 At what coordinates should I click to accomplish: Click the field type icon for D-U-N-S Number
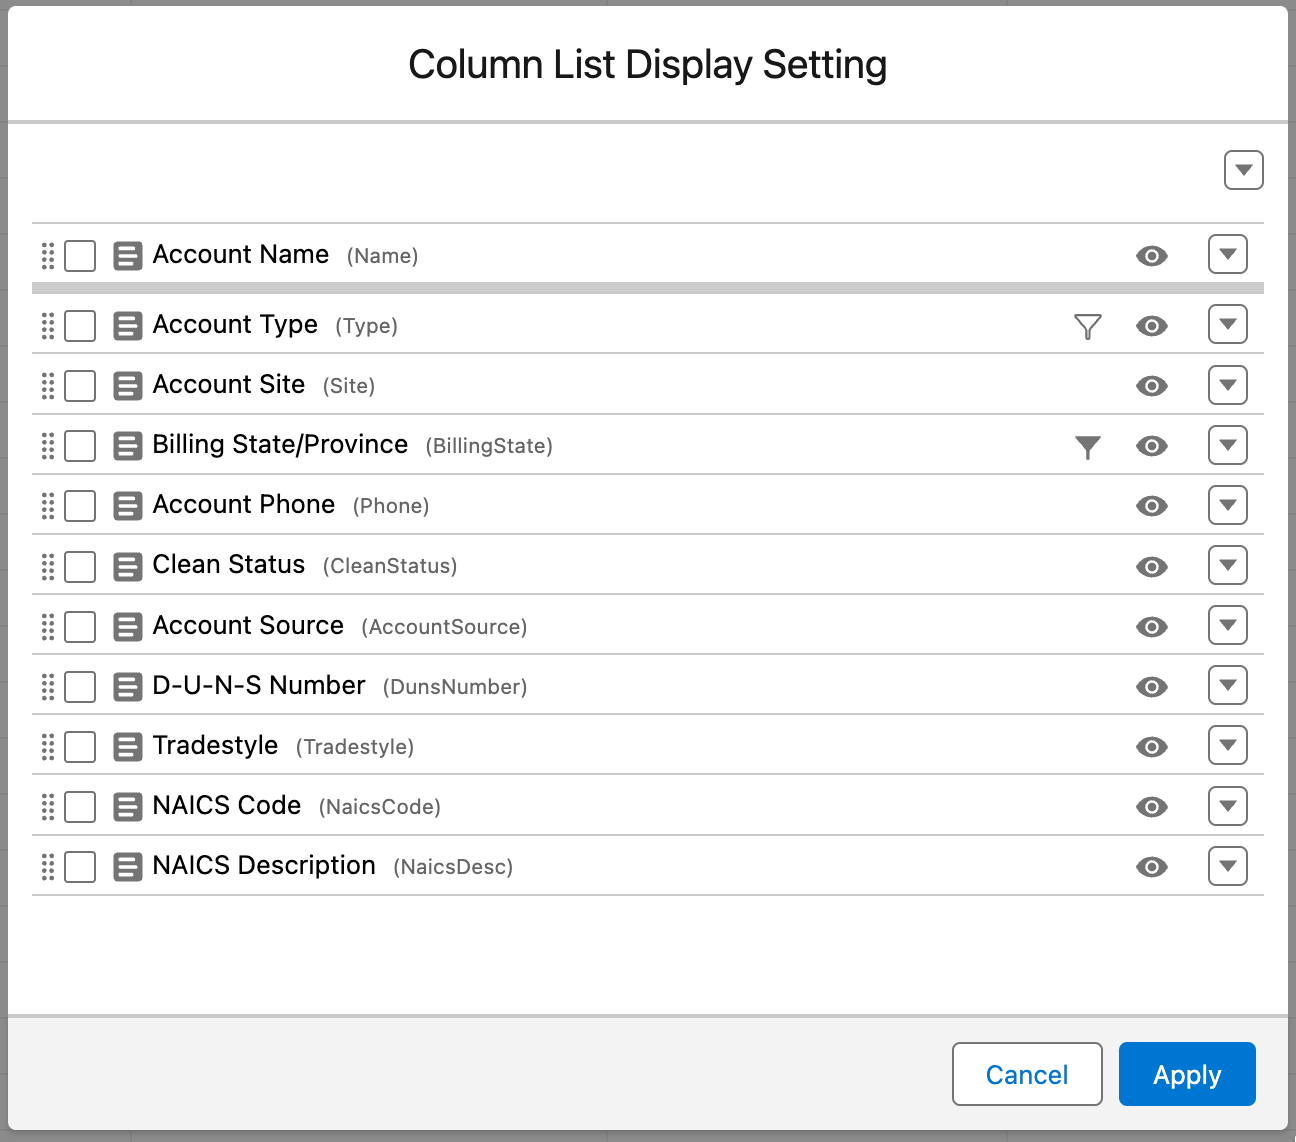click(127, 687)
